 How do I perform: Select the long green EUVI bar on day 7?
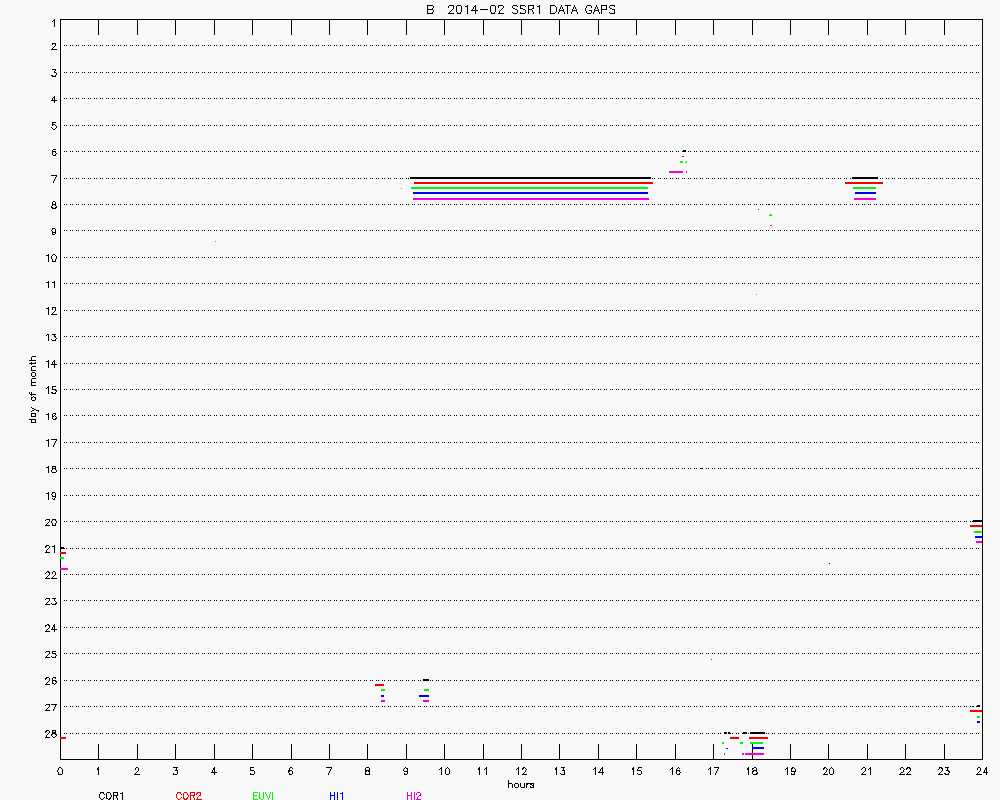point(530,188)
